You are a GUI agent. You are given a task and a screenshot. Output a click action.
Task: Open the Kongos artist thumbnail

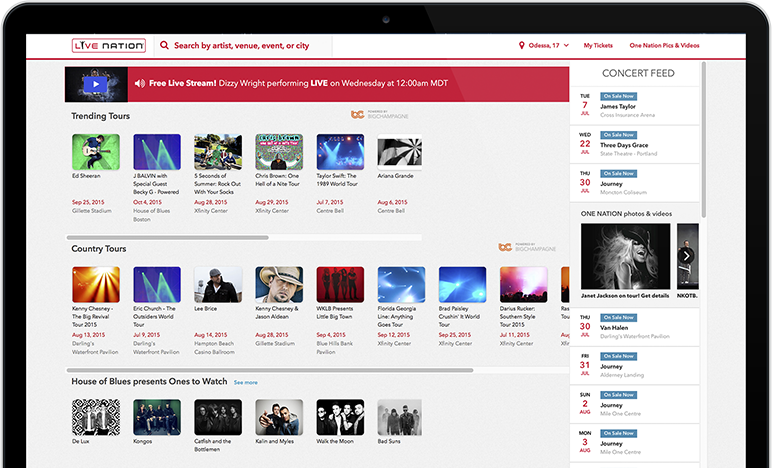[x=157, y=417]
